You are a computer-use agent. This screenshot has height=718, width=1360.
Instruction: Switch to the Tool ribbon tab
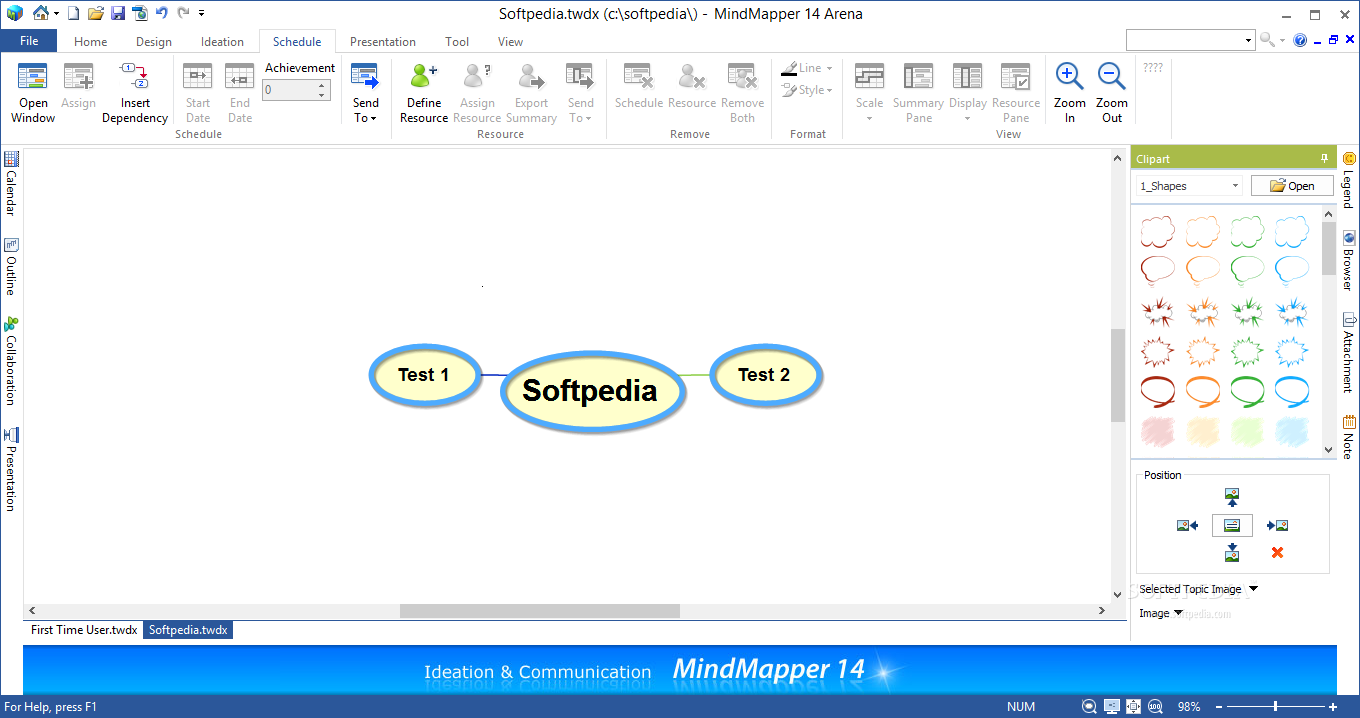pyautogui.click(x=457, y=42)
